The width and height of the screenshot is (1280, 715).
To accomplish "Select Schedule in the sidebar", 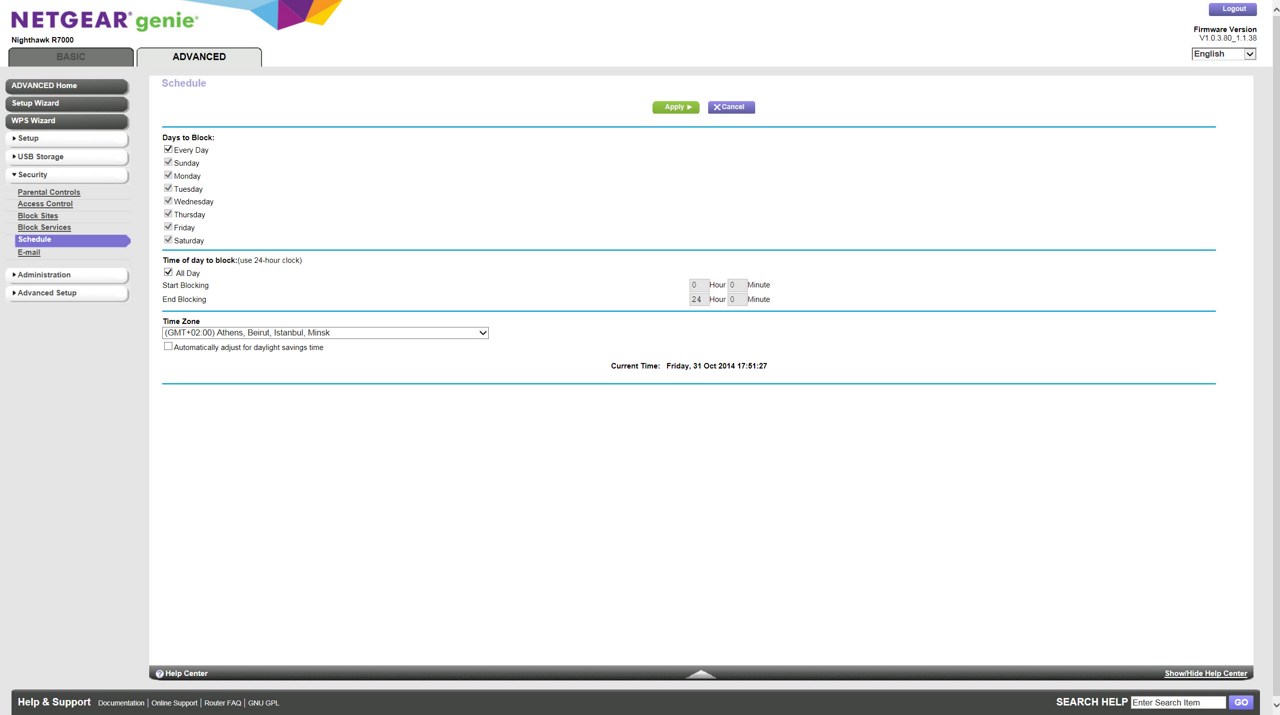I will (x=72, y=240).
